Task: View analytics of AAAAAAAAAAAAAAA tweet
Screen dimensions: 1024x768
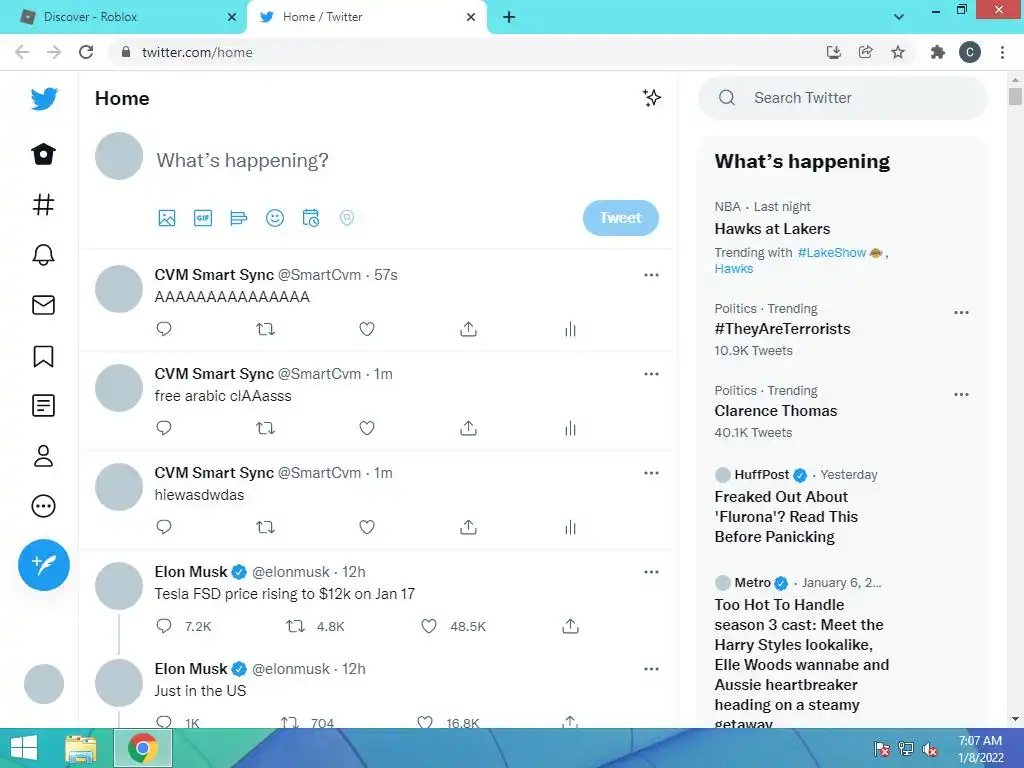Action: pos(570,329)
